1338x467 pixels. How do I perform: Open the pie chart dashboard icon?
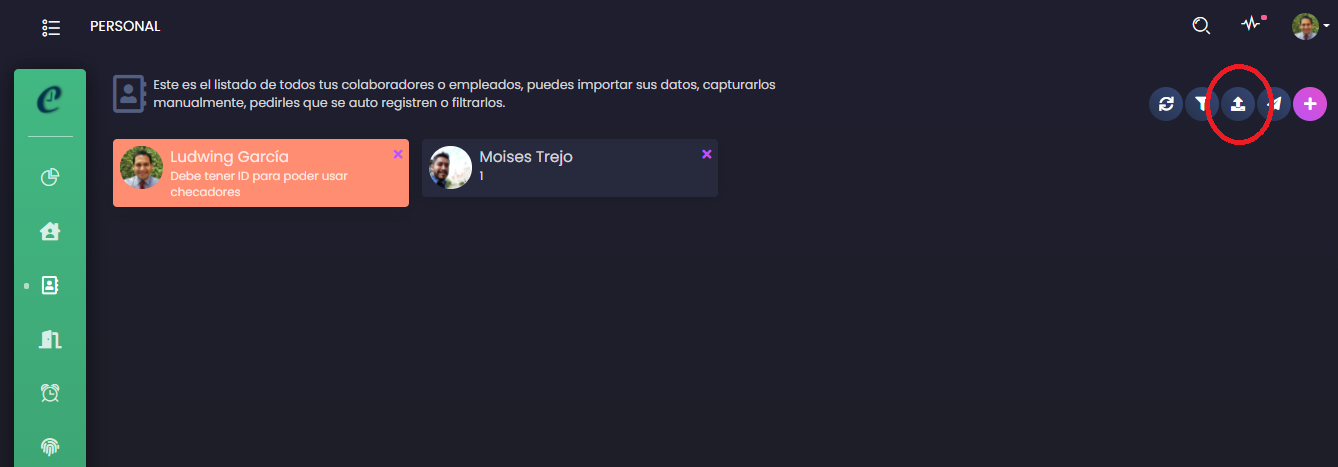point(50,178)
